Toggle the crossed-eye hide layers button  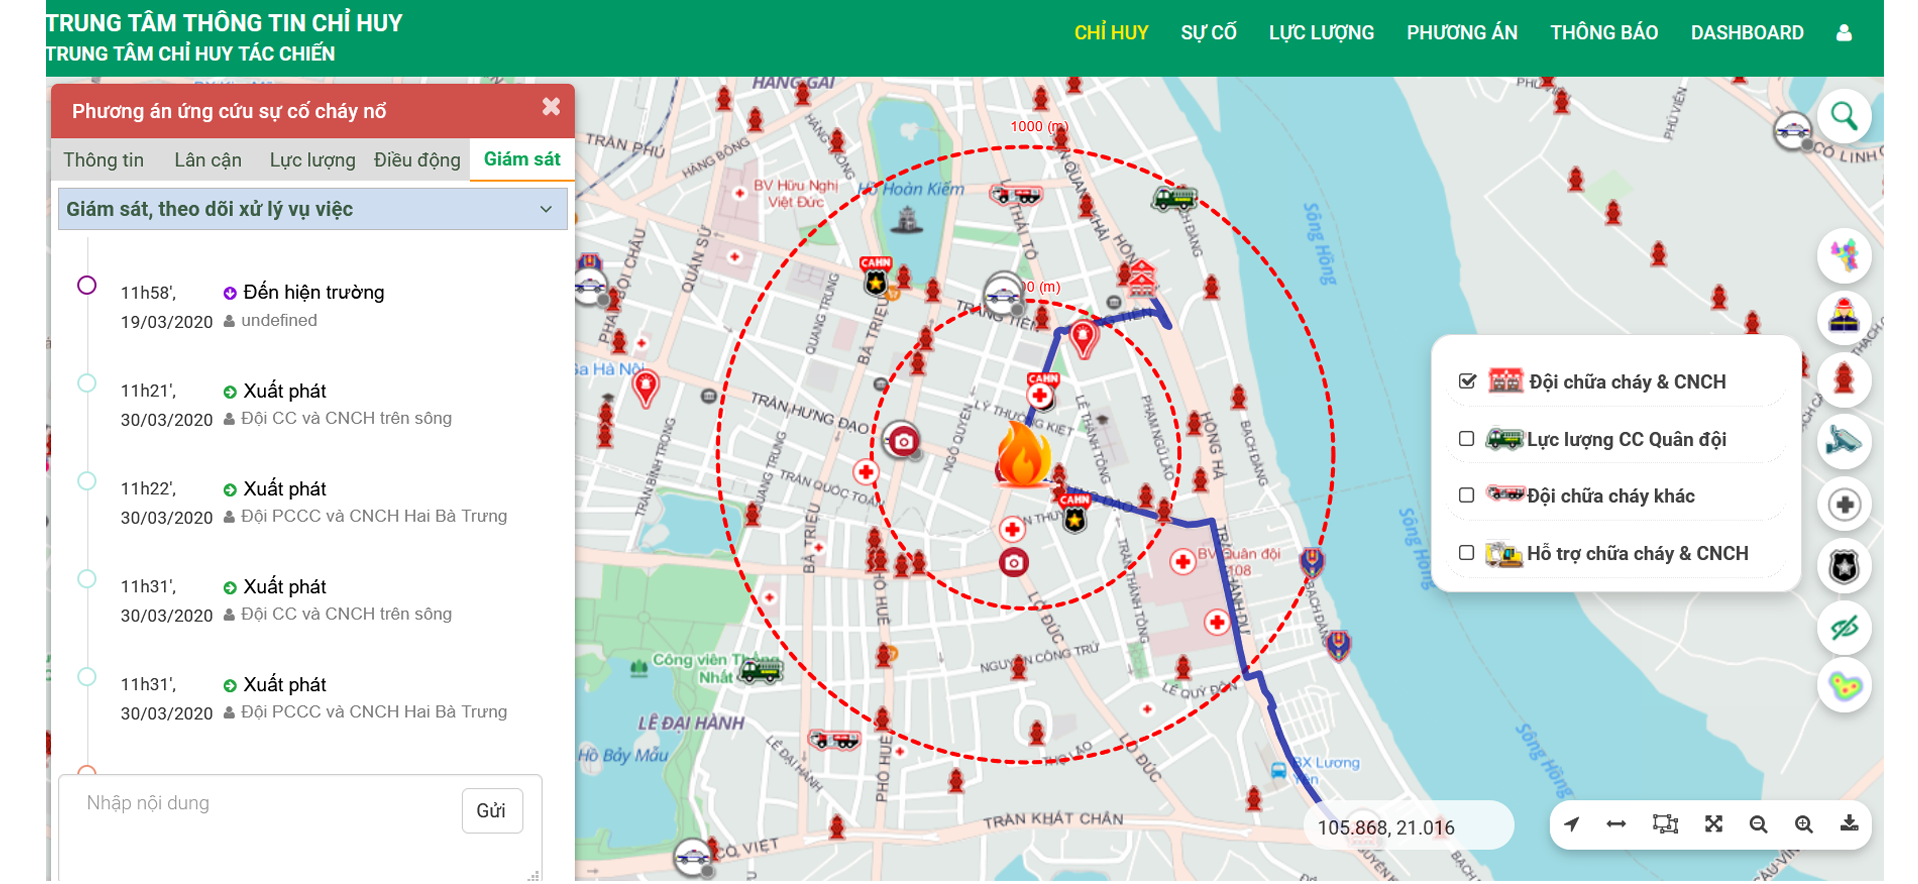[x=1843, y=628]
